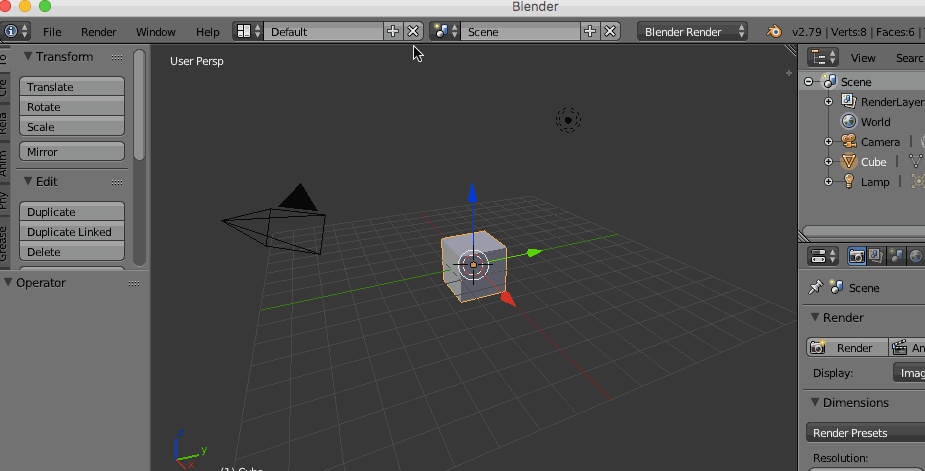This screenshot has height=471, width=925.
Task: Edit the Scene name field
Action: coord(520,31)
